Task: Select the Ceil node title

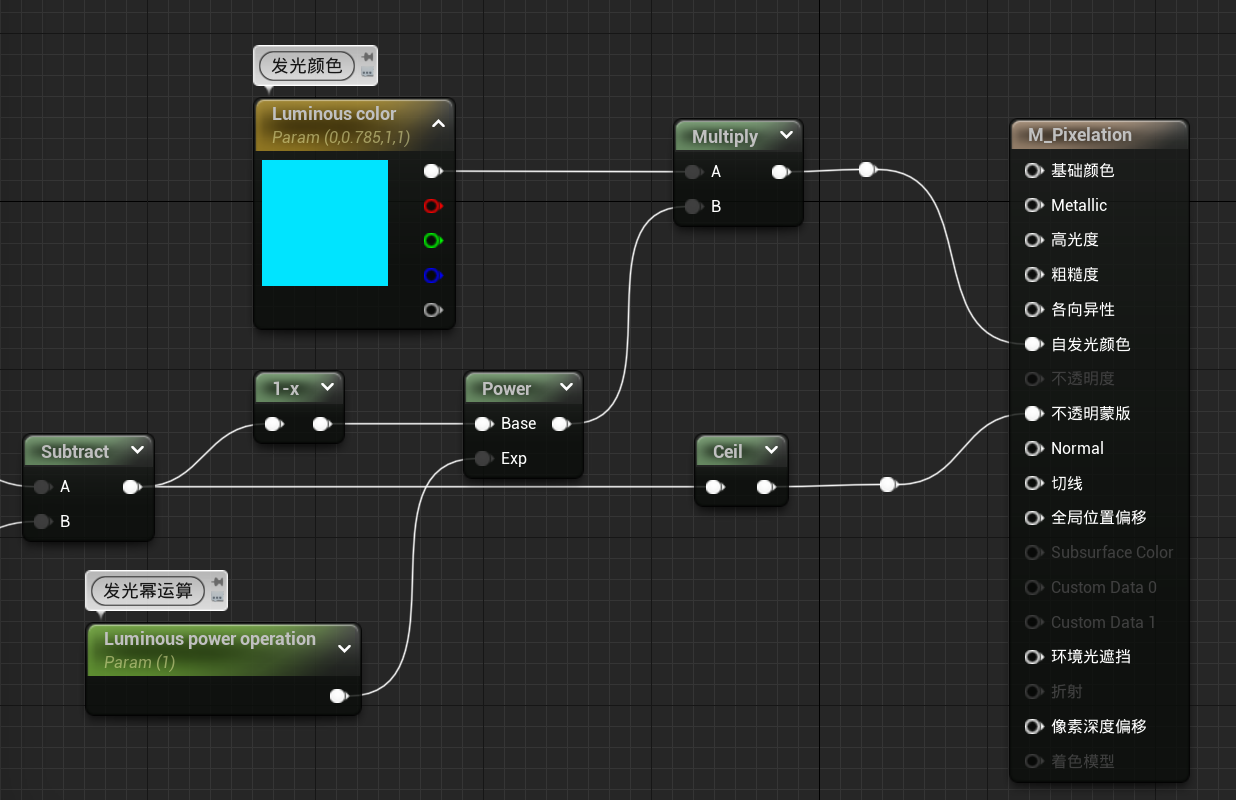Action: [x=728, y=451]
